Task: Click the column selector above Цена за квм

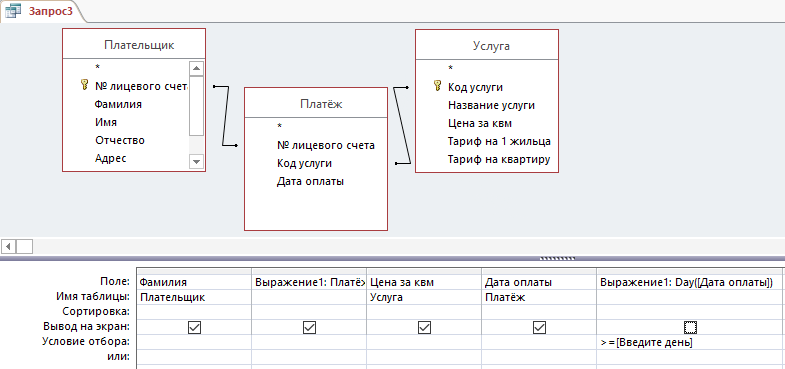Action: 424,271
